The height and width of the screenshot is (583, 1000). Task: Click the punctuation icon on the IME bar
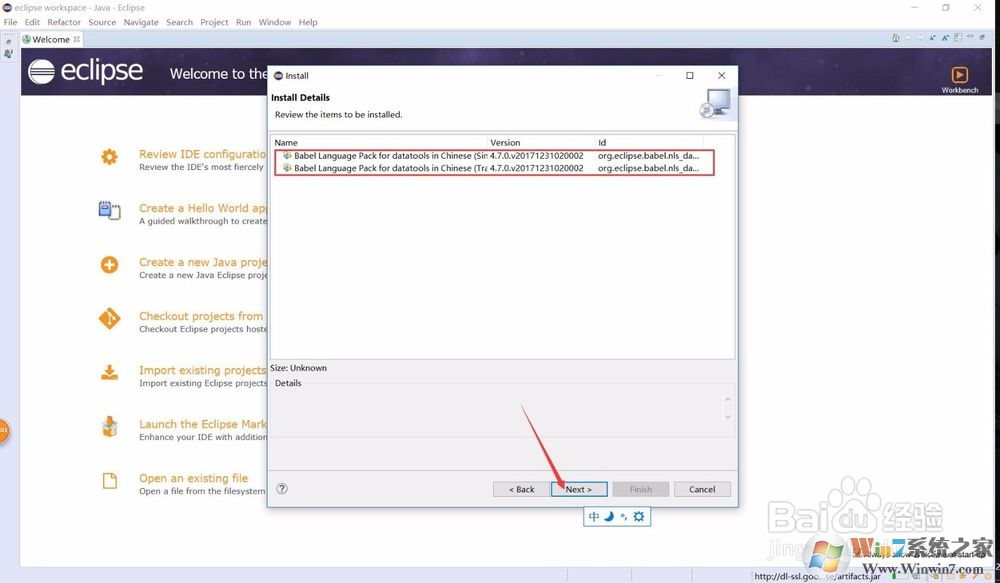click(x=623, y=517)
